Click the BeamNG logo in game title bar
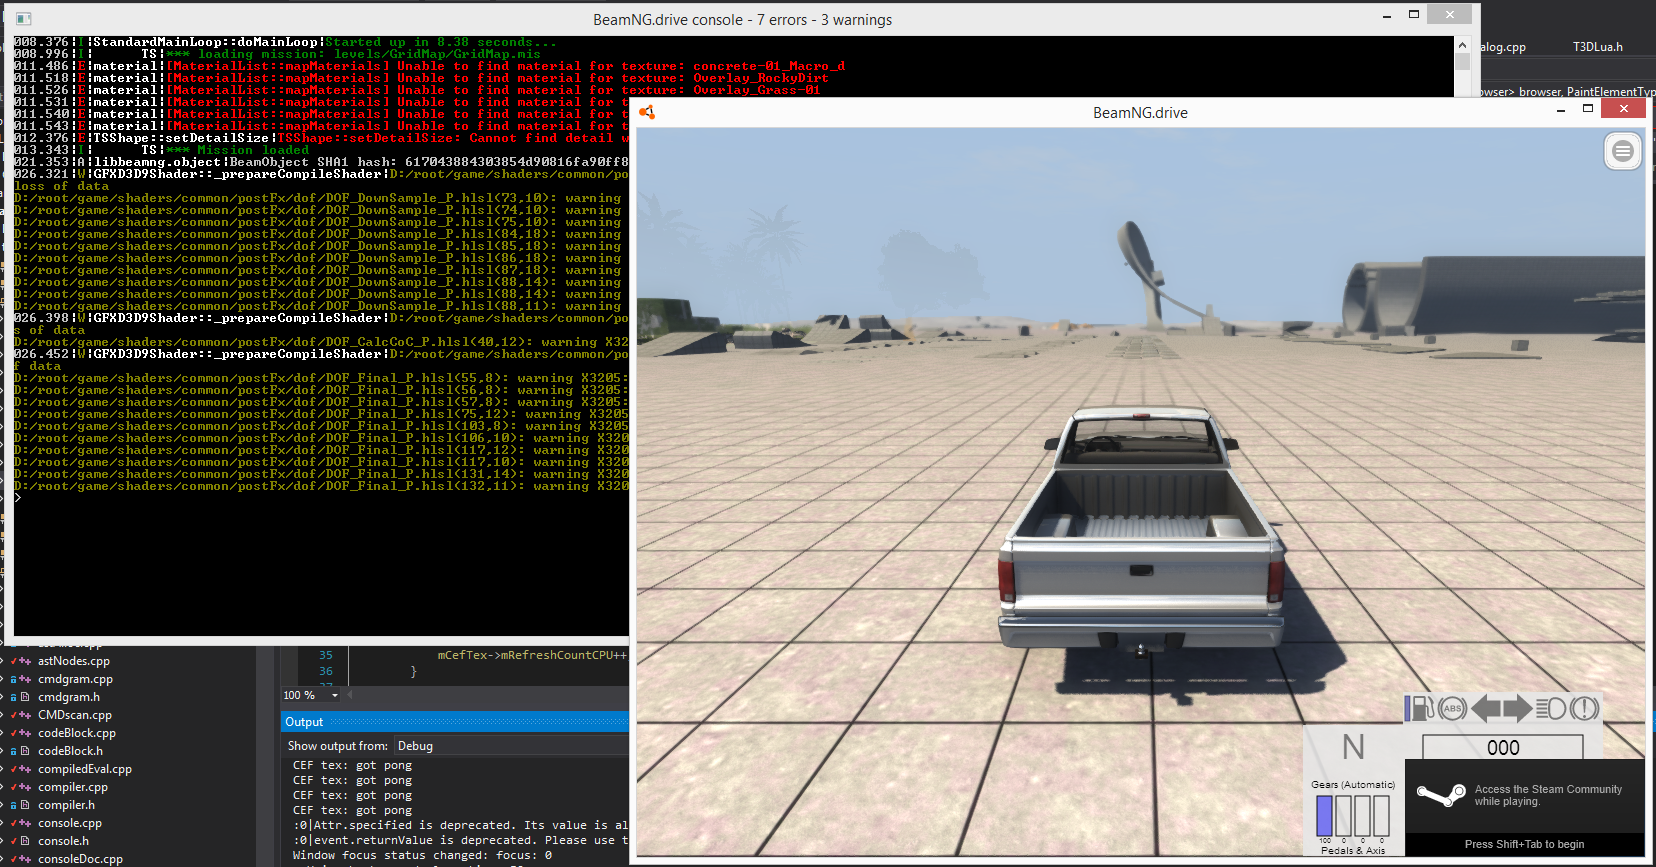1656x867 pixels. (647, 112)
